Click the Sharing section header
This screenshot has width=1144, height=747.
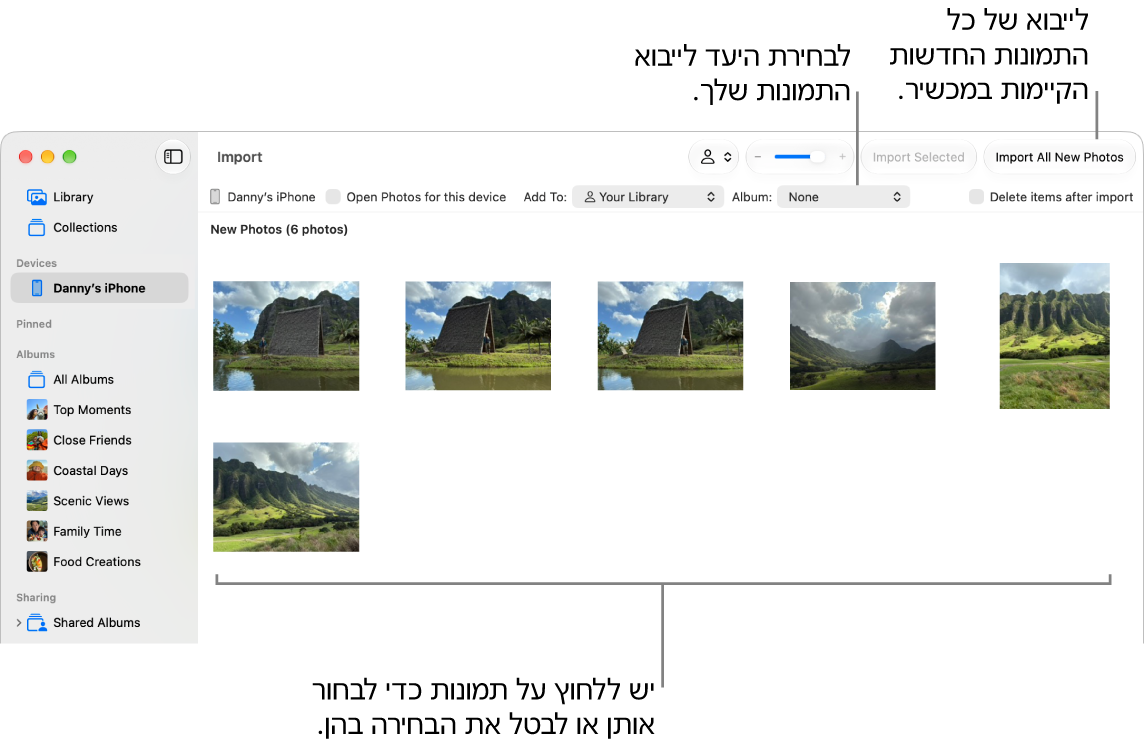point(36,597)
